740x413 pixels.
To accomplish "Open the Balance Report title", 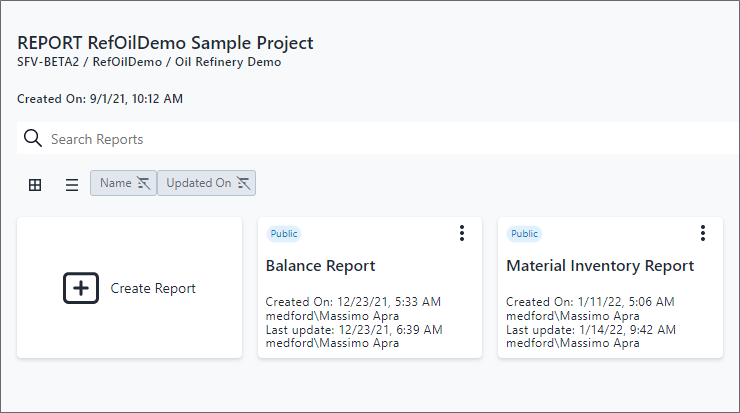I will (x=320, y=266).
